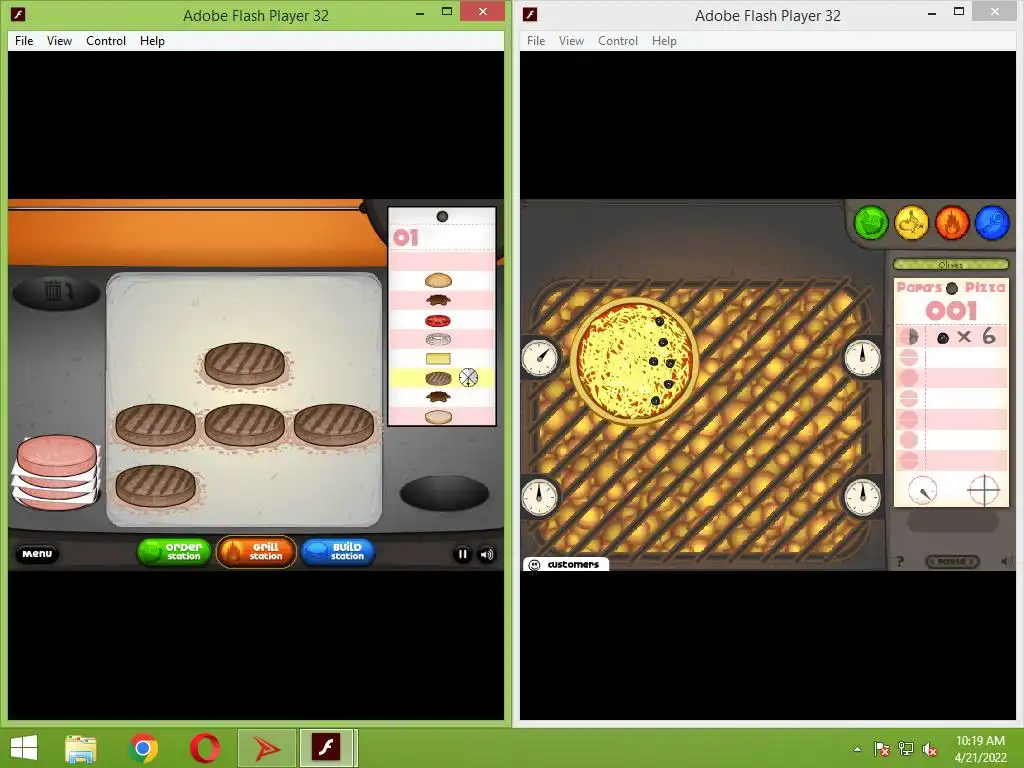Image resolution: width=1024 pixels, height=768 pixels.
Task: Open the burger game Menu button
Action: click(37, 554)
